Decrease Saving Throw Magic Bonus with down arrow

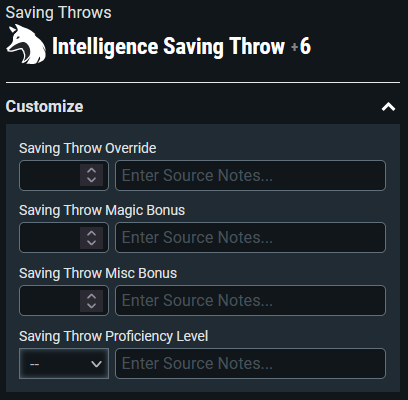point(91,243)
